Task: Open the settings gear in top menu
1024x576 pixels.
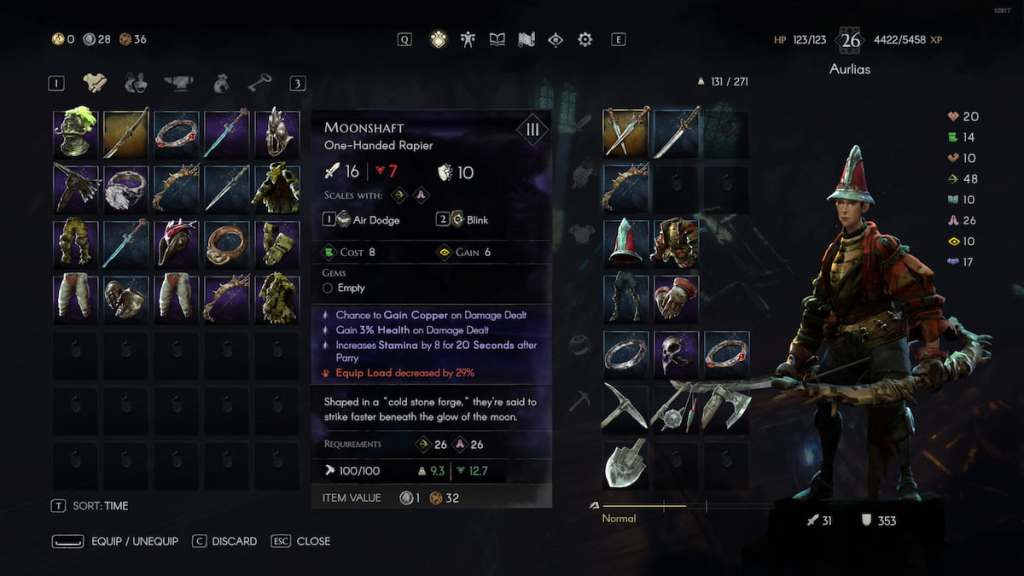Action: pyautogui.click(x=584, y=40)
